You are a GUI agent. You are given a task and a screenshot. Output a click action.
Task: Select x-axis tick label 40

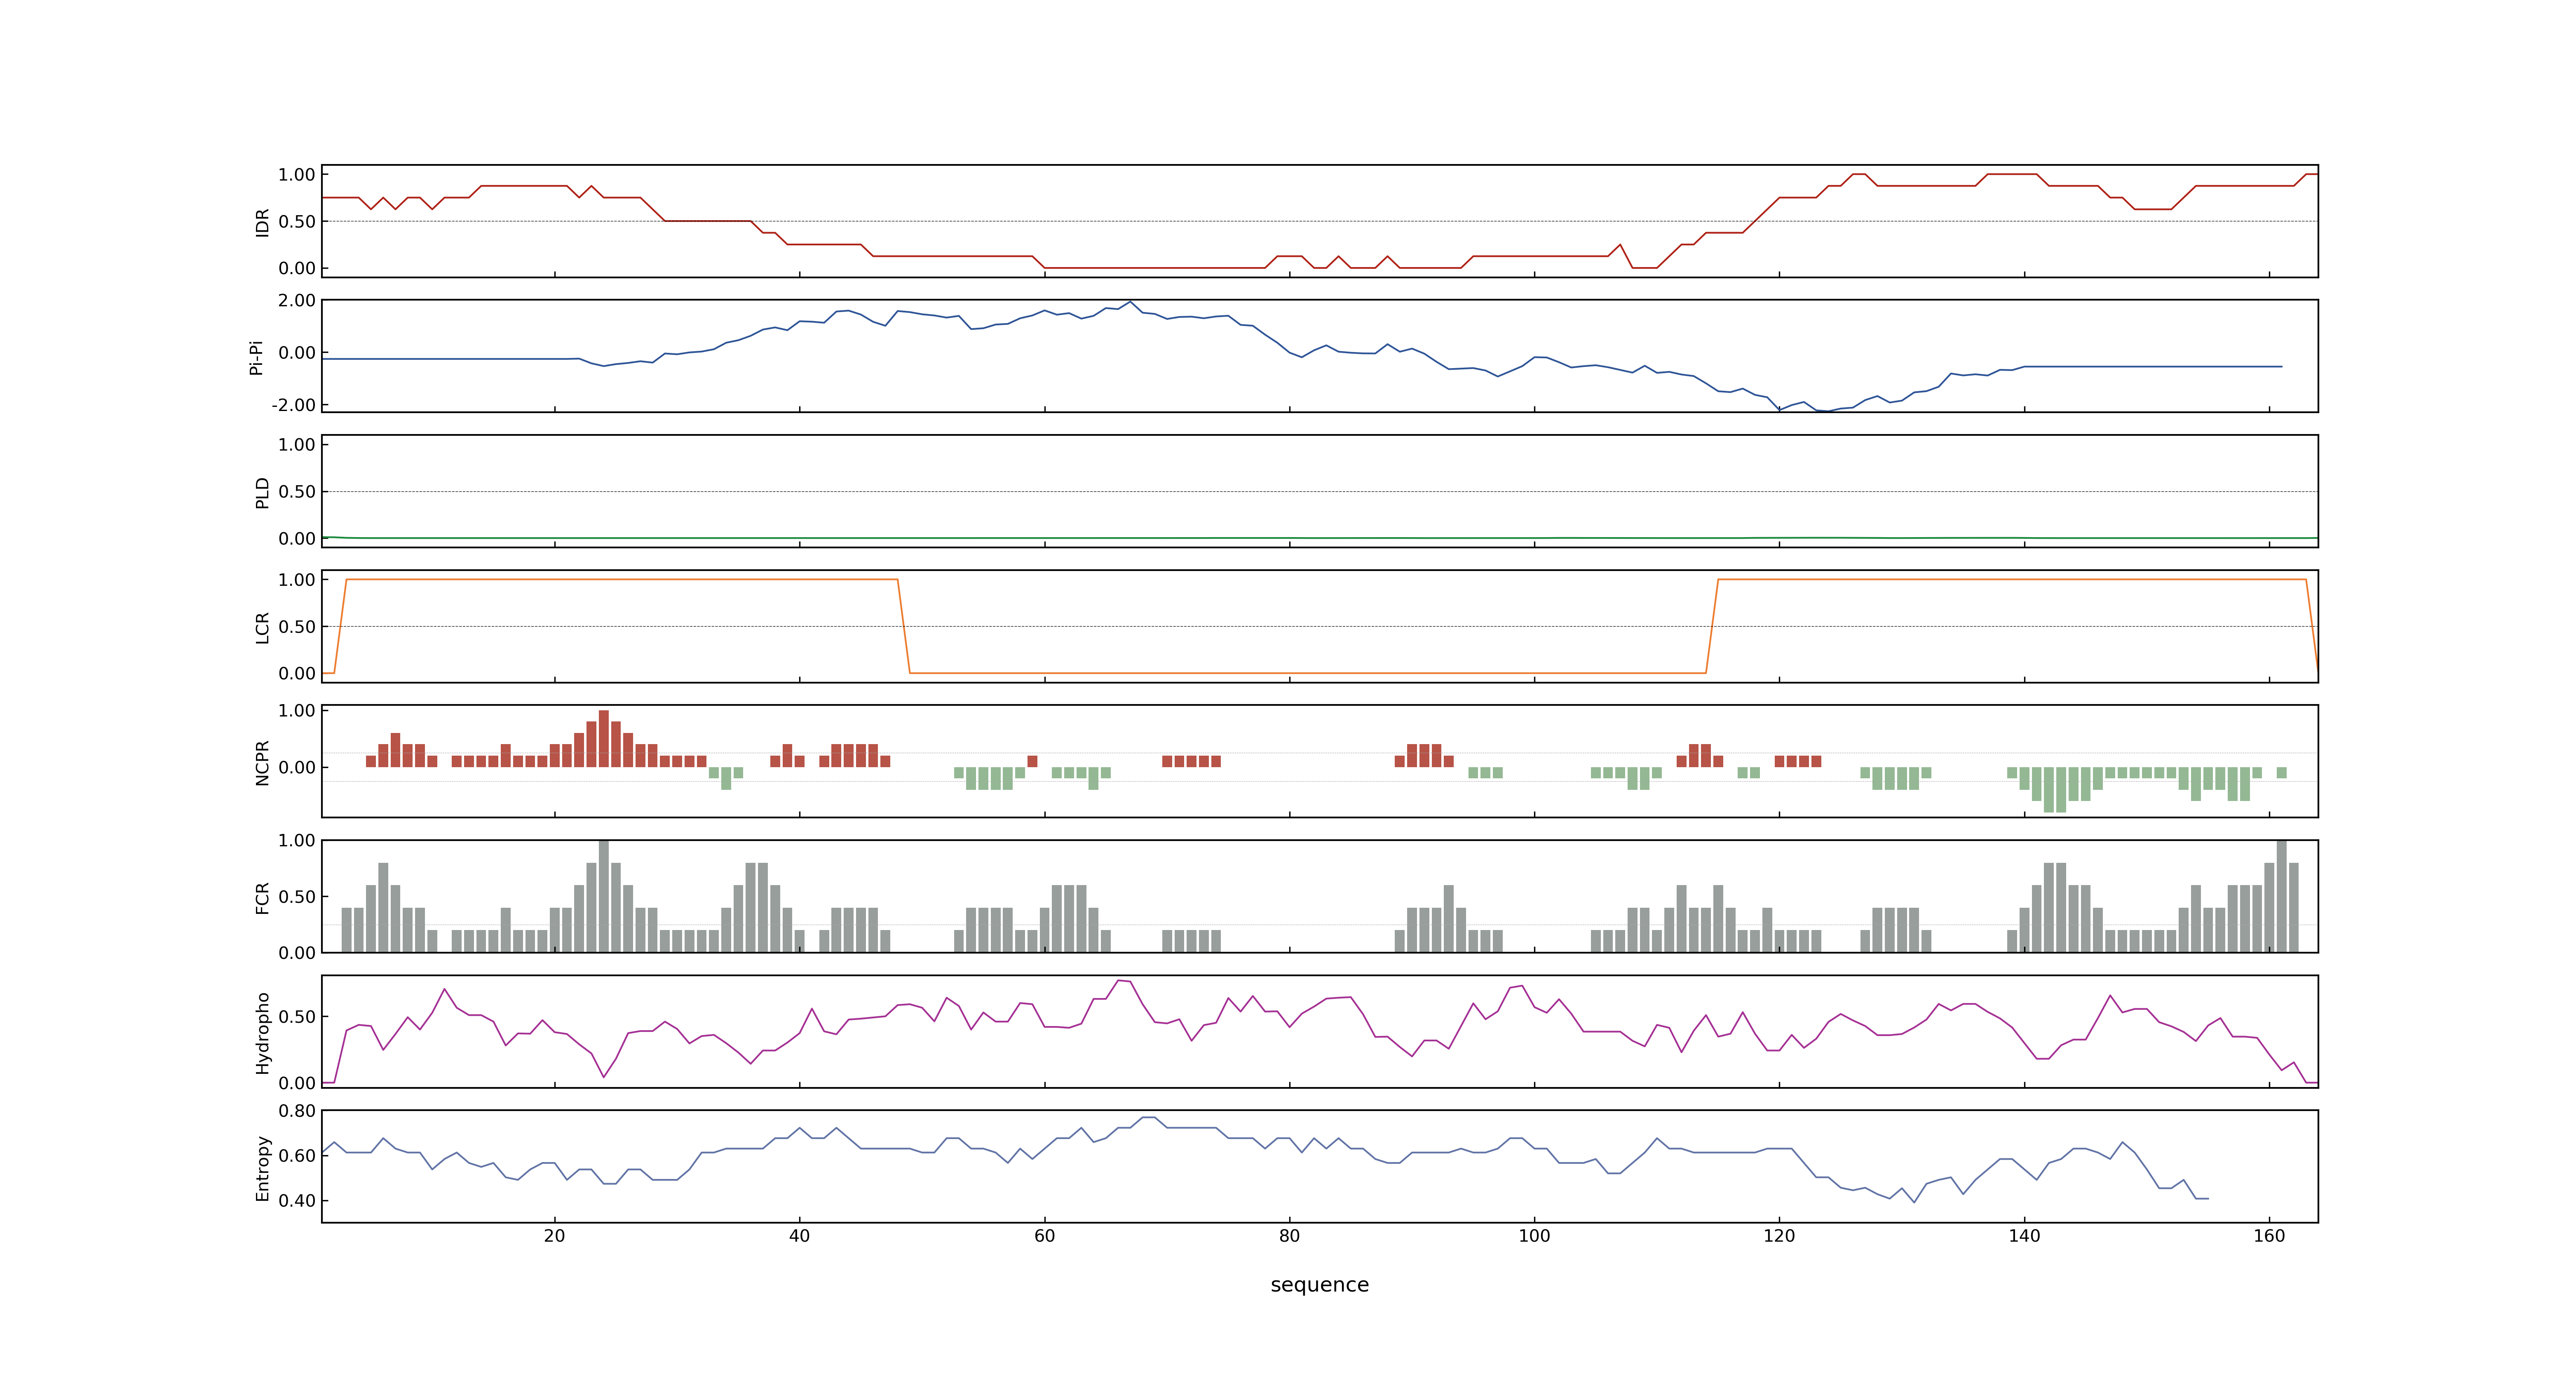click(799, 1236)
